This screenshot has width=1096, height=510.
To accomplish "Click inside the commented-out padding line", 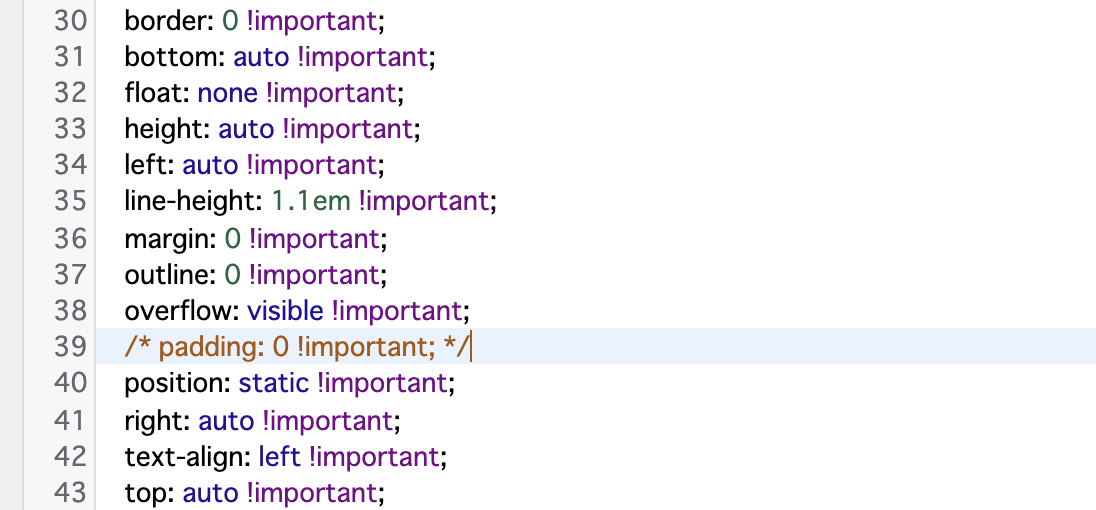I will pyautogui.click(x=296, y=346).
